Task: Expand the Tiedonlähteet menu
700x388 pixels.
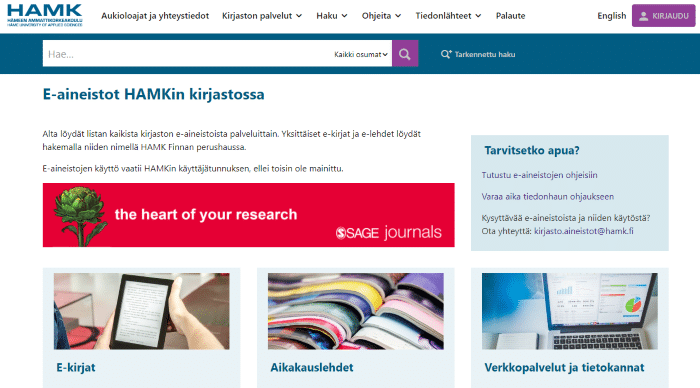Action: pos(448,16)
